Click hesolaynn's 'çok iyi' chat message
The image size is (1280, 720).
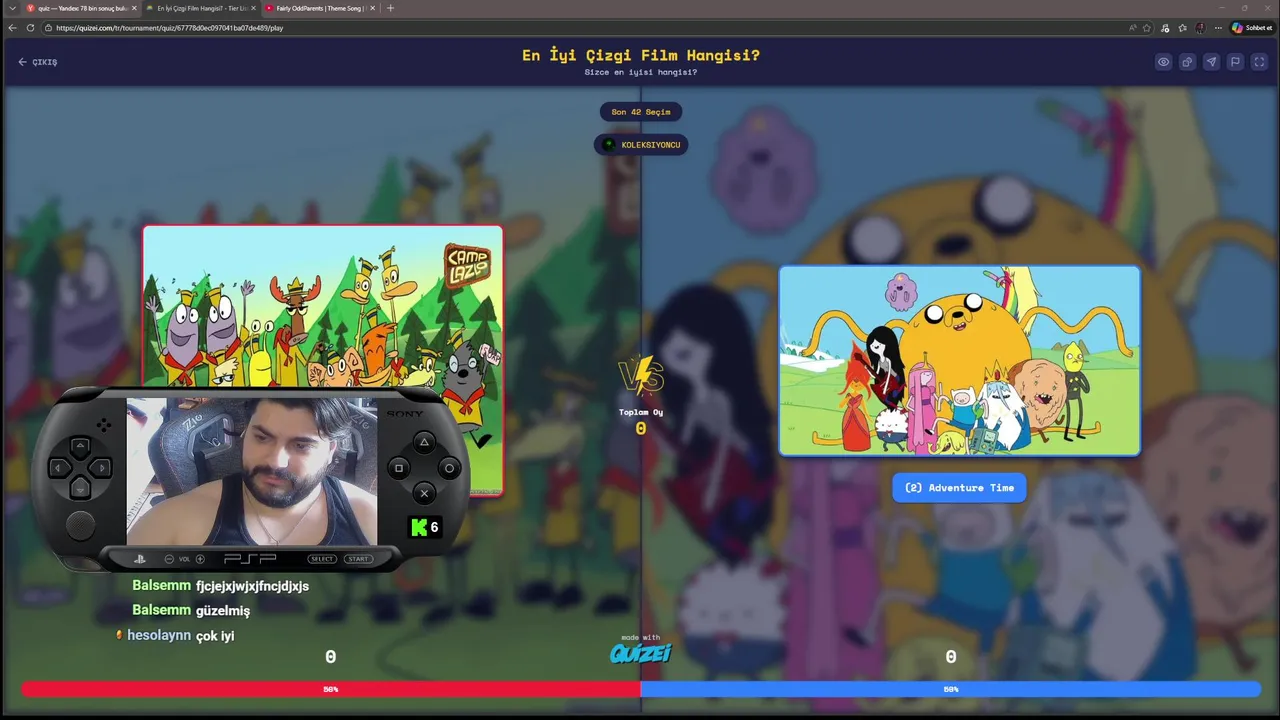click(x=215, y=636)
